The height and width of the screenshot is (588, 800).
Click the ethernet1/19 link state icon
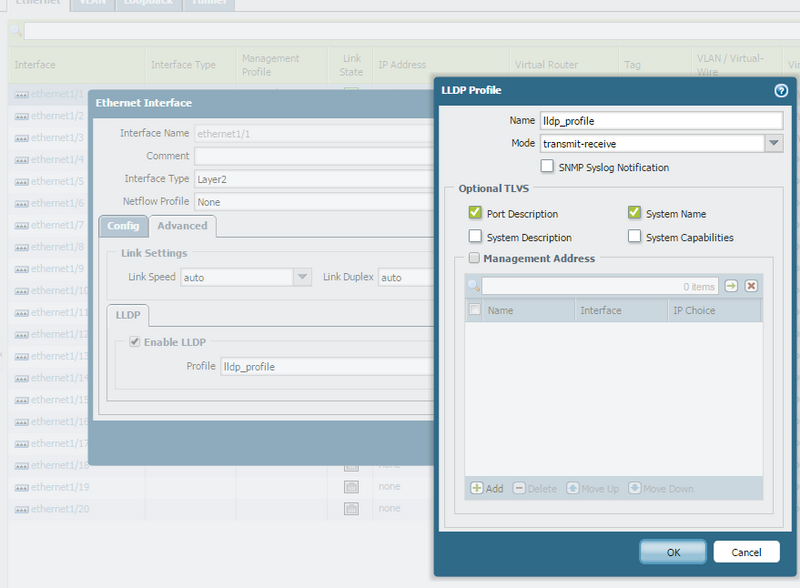pos(351,487)
